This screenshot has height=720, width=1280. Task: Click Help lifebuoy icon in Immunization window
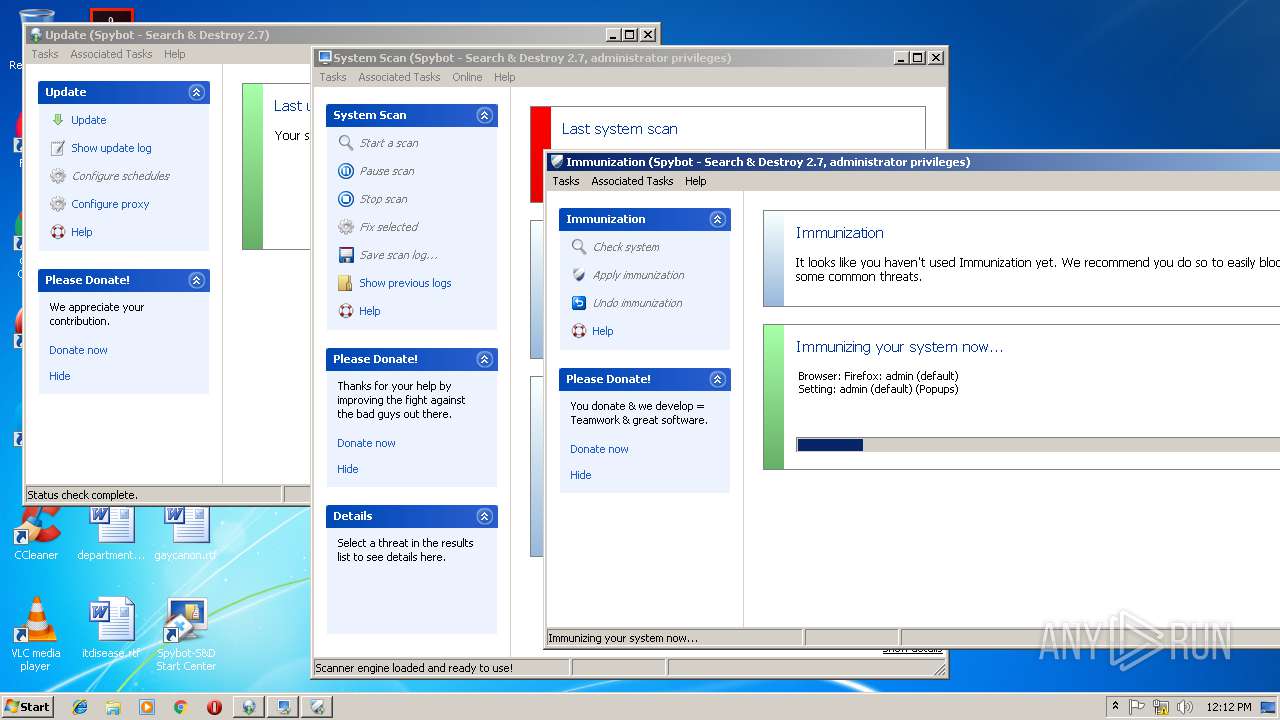pyautogui.click(x=579, y=331)
